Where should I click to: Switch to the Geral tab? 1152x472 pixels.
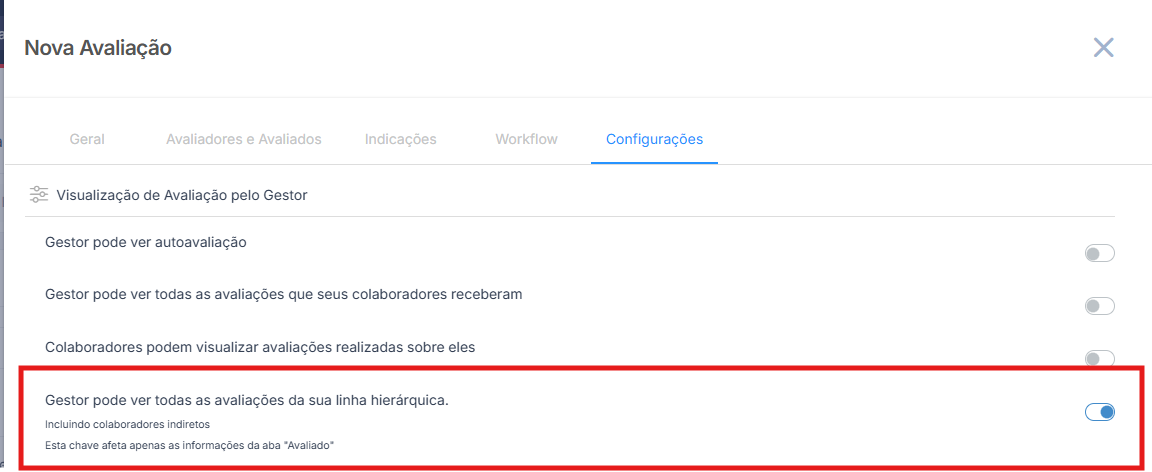click(87, 139)
